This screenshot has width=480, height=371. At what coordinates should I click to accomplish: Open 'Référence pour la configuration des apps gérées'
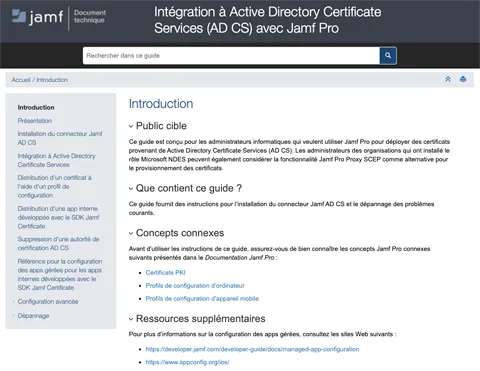(60, 274)
